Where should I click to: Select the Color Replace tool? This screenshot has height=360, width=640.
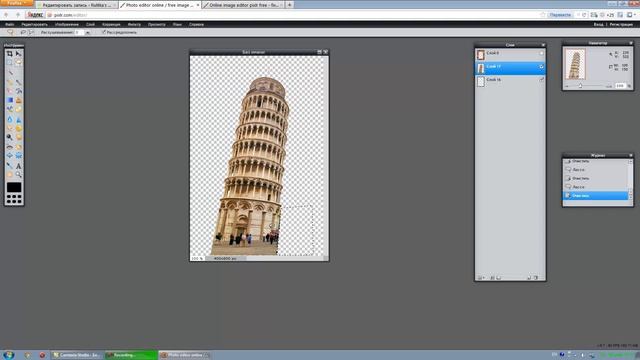tap(9, 109)
